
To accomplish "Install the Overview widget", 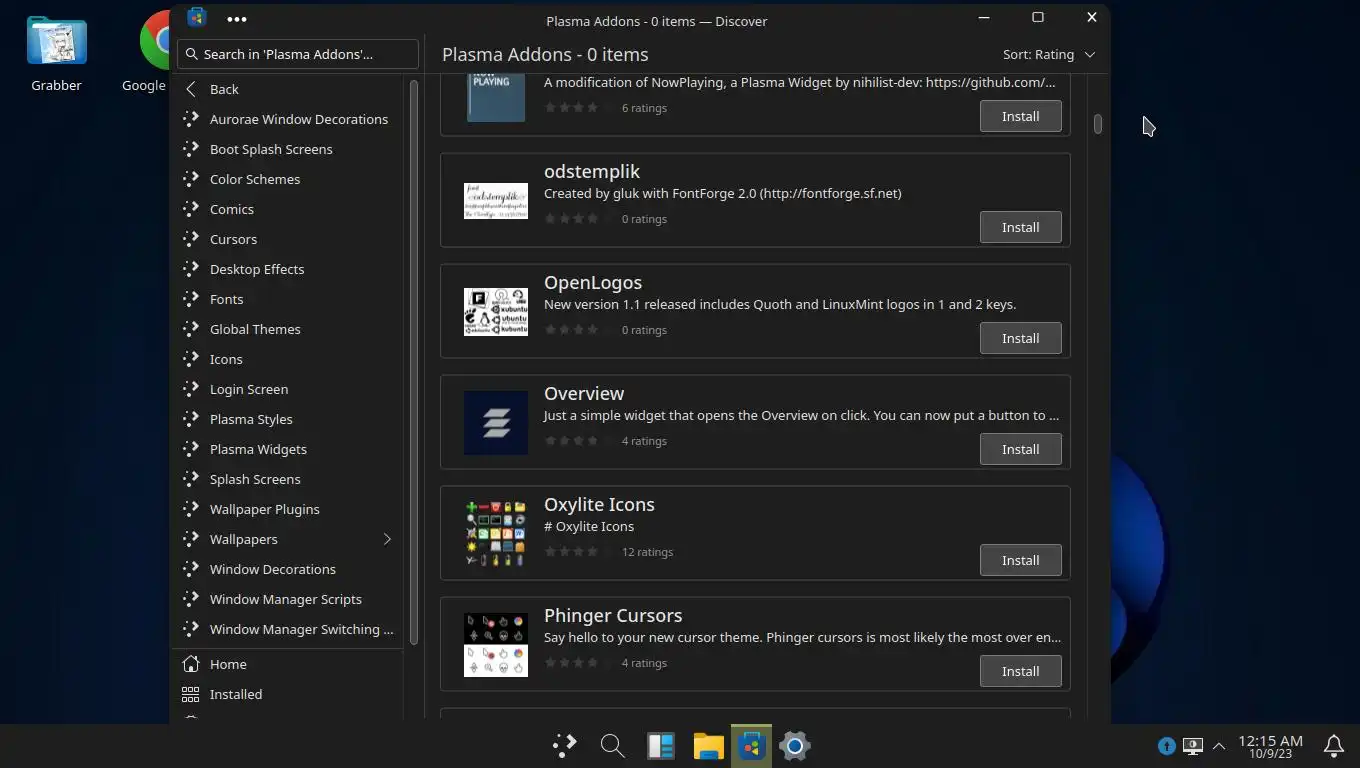I will [x=1020, y=449].
